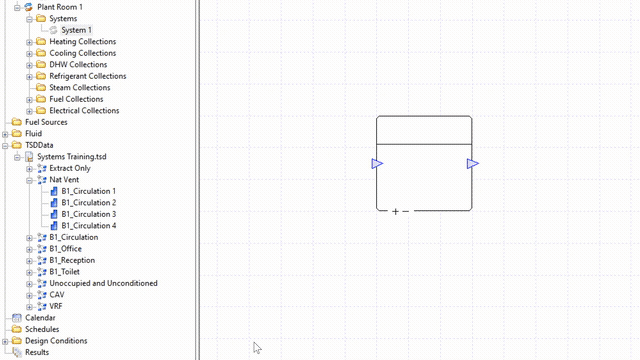Expand the B1_Reception group
Image resolution: width=640 pixels, height=360 pixels.
[x=29, y=261]
